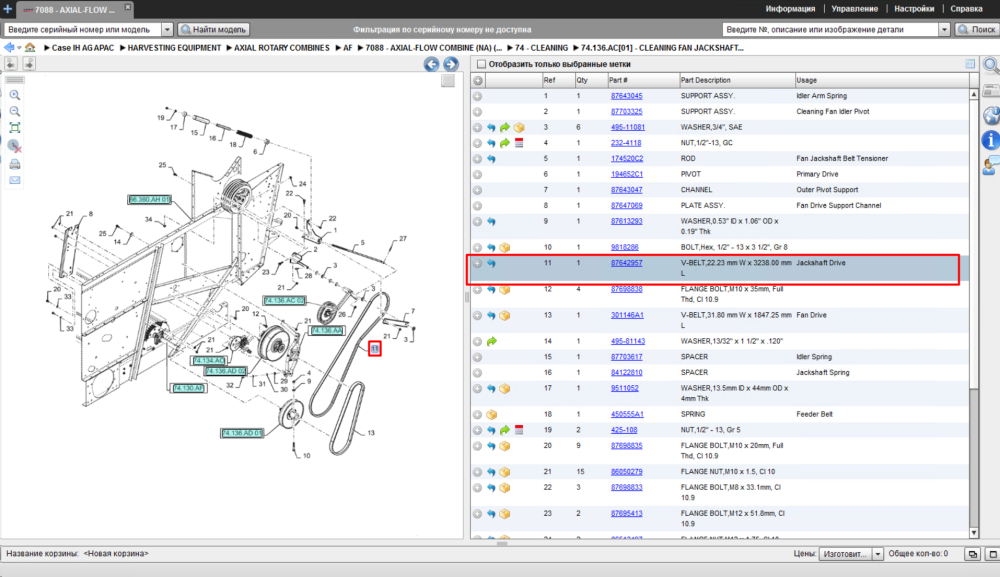Open part number 301146A1 link
The image size is (1000, 577).
tap(627, 316)
